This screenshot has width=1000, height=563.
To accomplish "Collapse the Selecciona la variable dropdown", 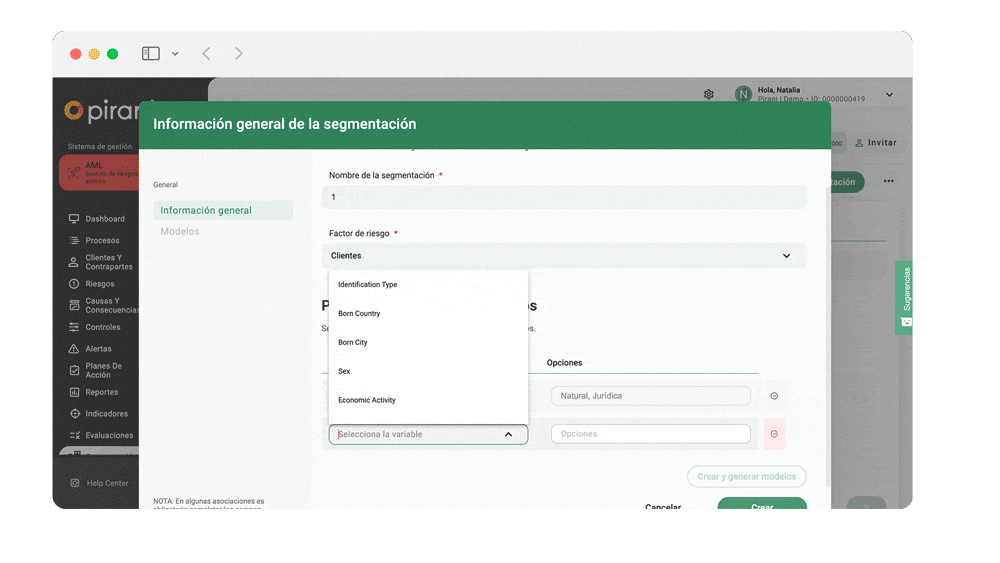I will click(508, 435).
